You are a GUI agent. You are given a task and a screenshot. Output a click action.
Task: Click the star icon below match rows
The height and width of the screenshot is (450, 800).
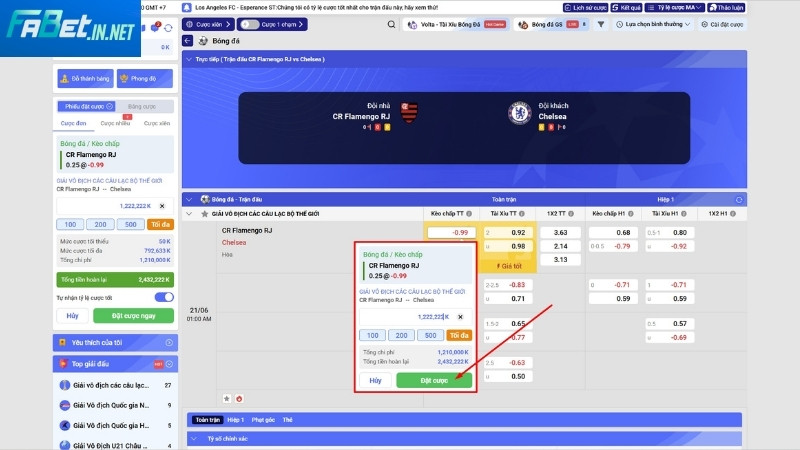tap(227, 398)
